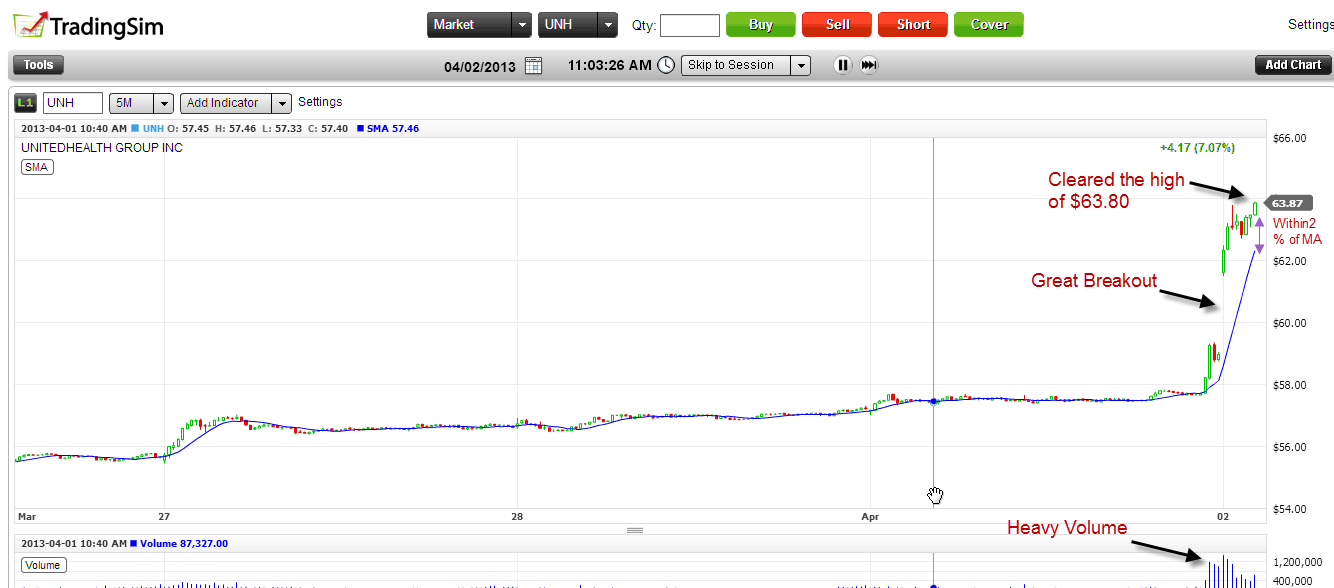
Task: Click the Volume indicator tag
Action: pyautogui.click(x=43, y=565)
